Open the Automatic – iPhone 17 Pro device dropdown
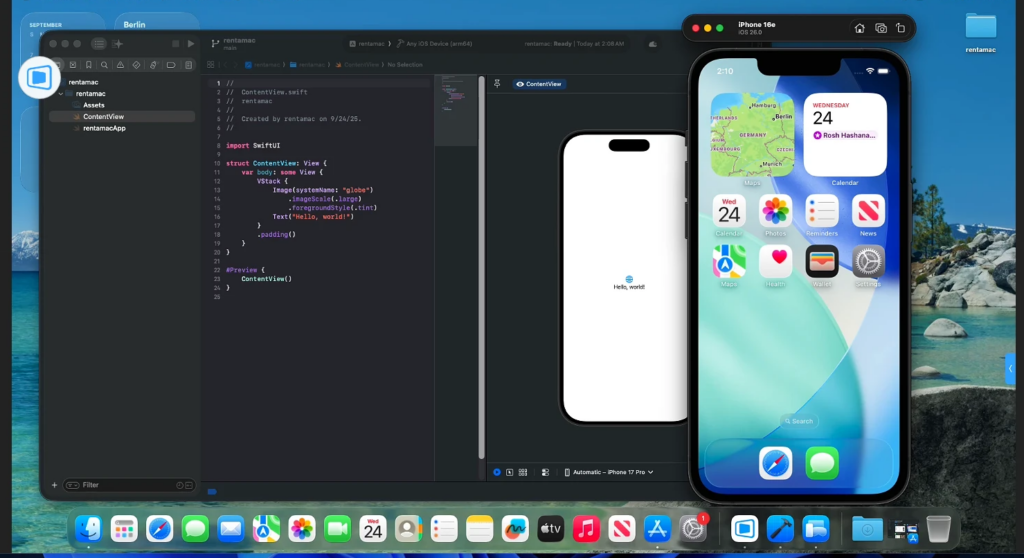The image size is (1024, 558). click(609, 472)
